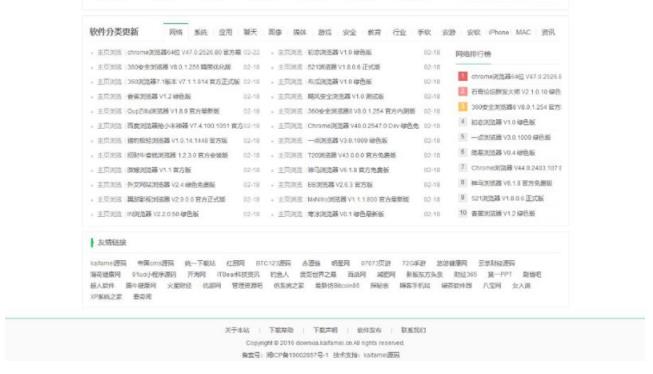Image resolution: width=653 pixels, height=374 pixels.
Task: Click the 软件分类更新 heading
Action: 114,32
